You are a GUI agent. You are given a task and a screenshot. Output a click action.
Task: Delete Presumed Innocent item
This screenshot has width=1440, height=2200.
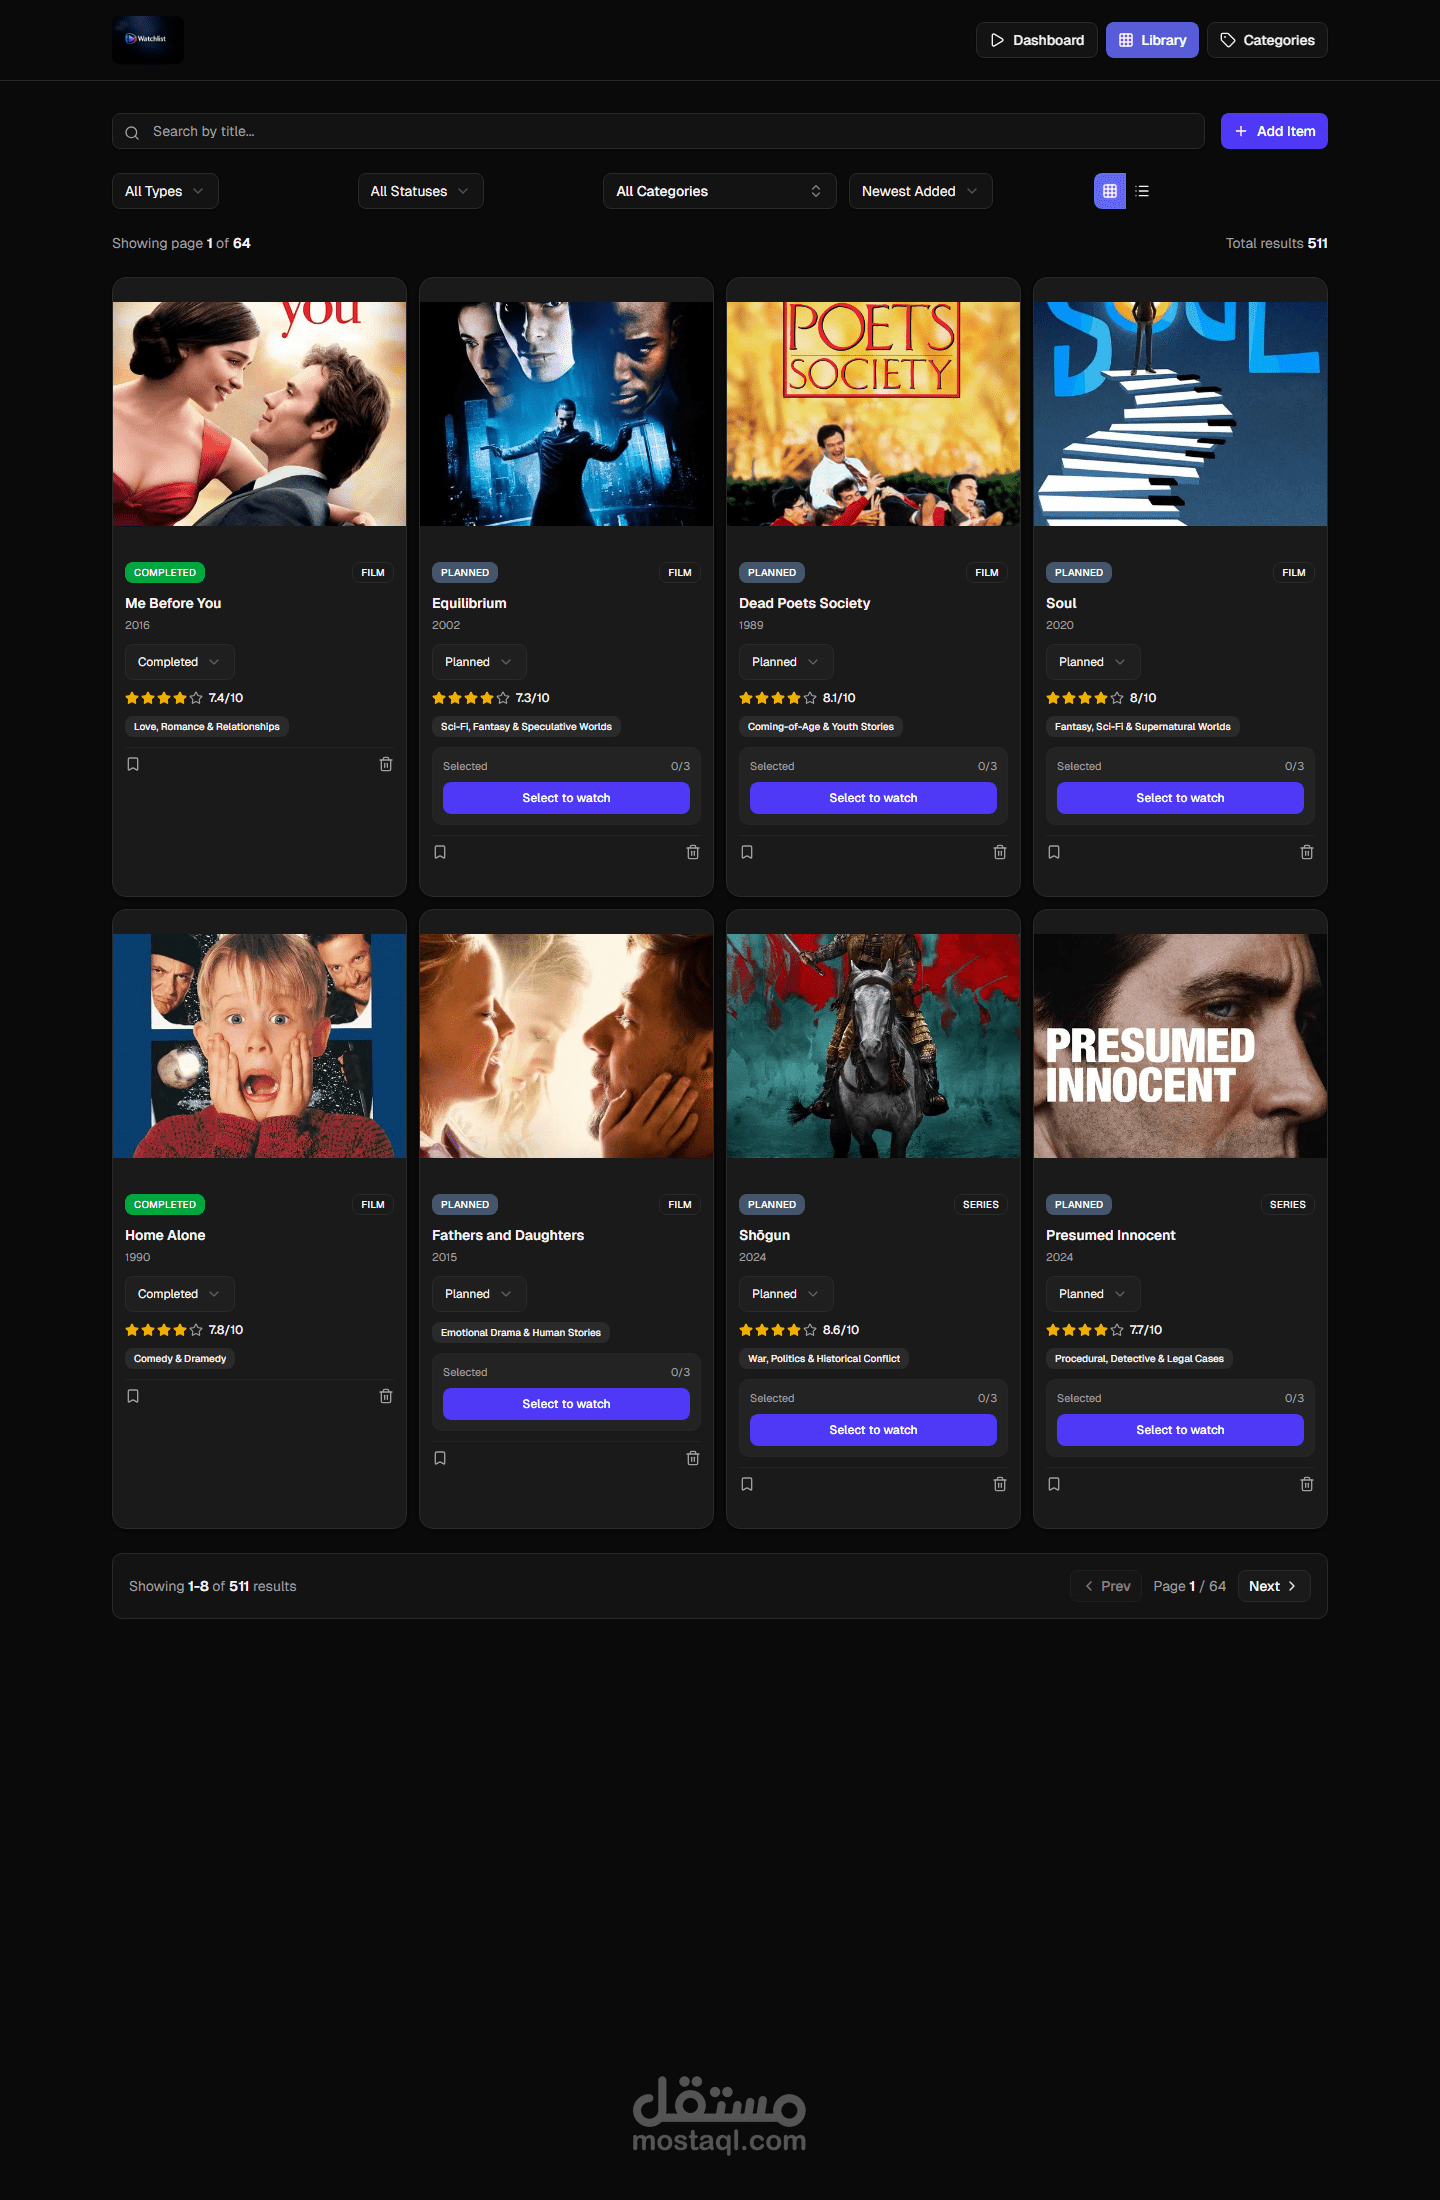pos(1307,1484)
